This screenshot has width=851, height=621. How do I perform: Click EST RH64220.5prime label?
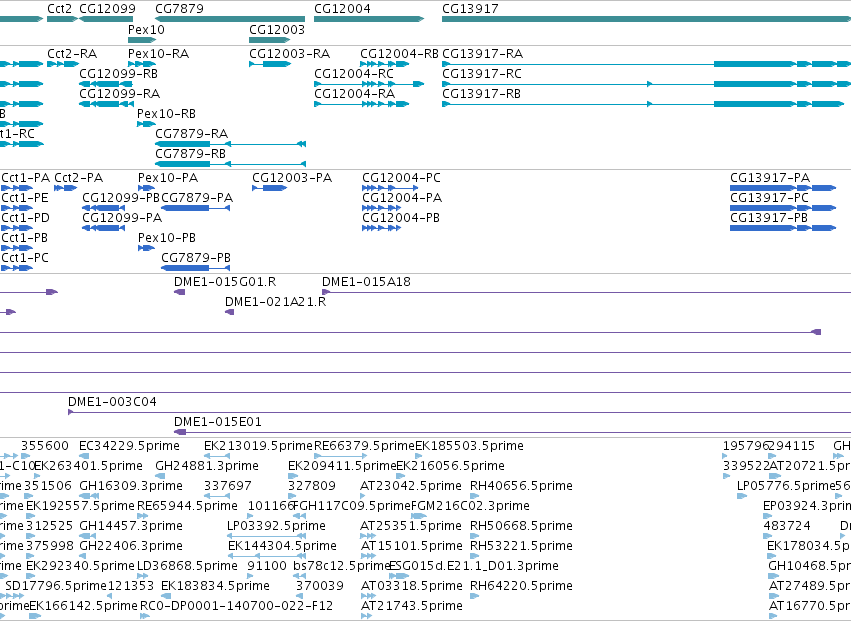point(521,587)
